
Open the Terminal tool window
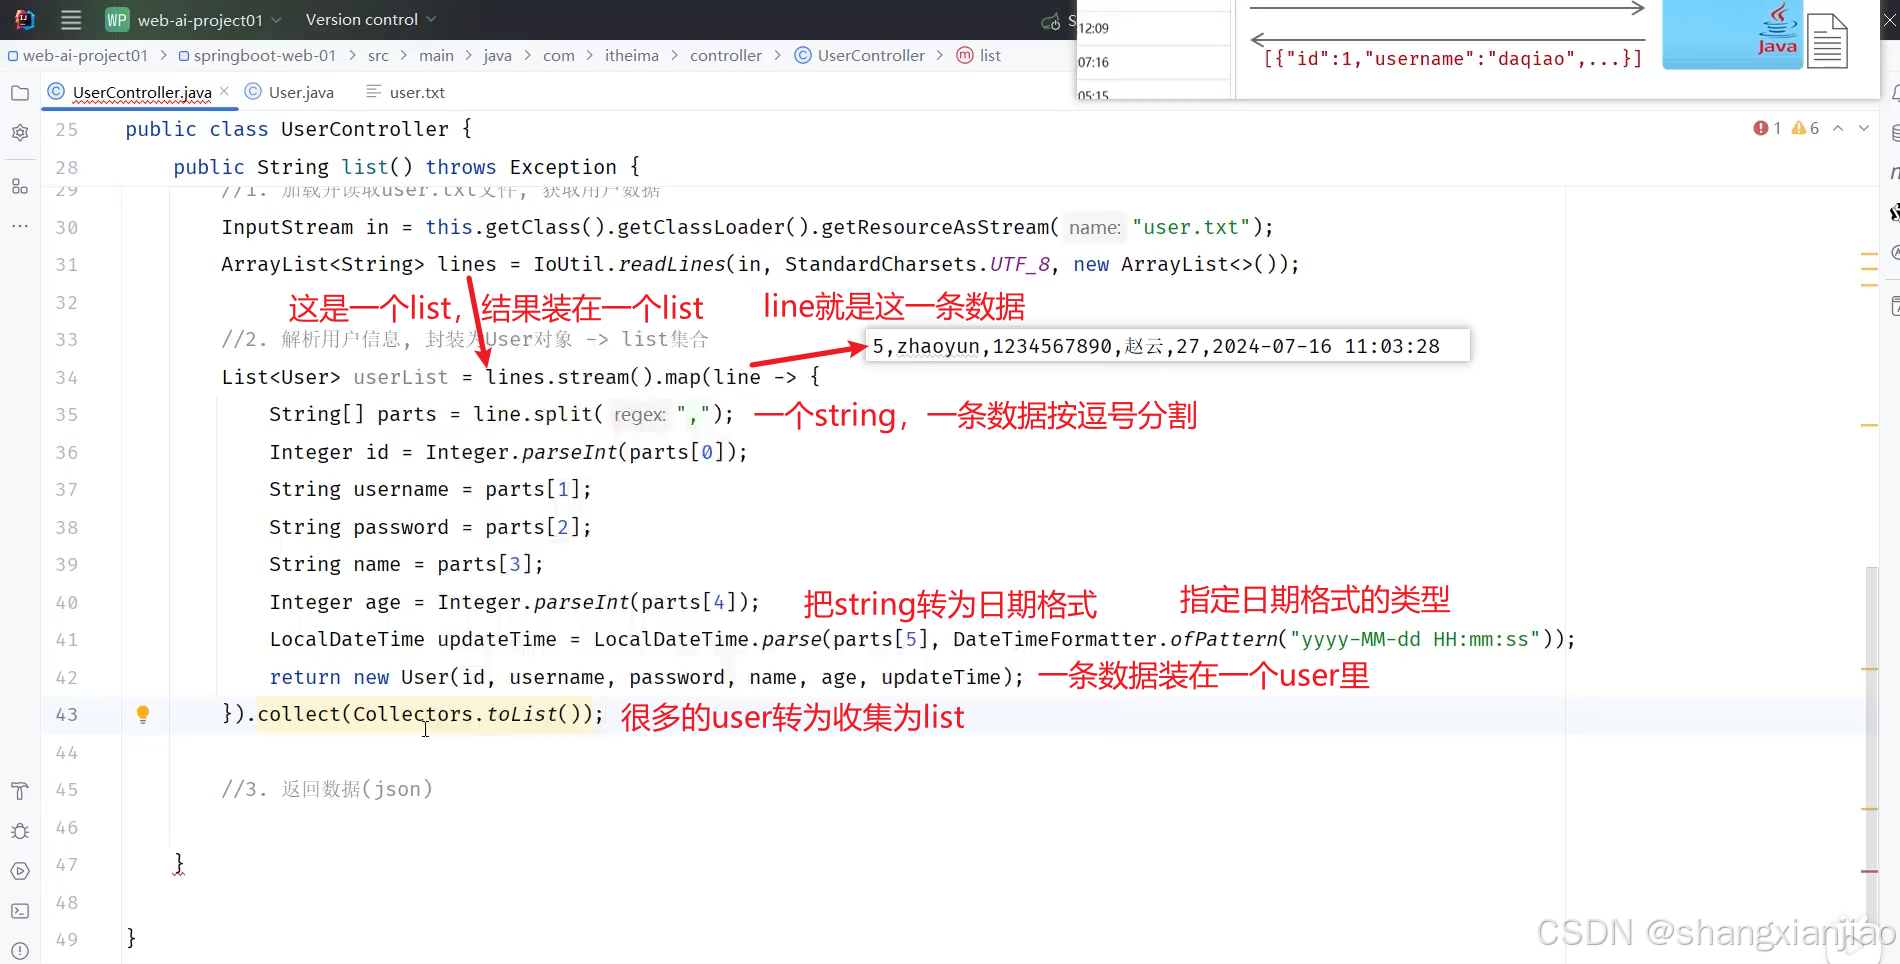[20, 911]
